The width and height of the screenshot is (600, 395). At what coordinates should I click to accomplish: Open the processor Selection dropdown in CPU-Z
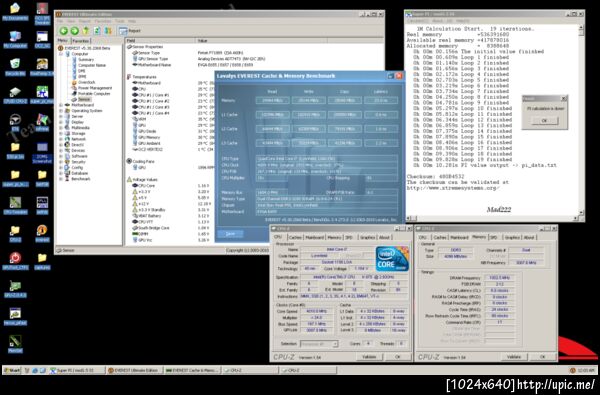pos(319,344)
